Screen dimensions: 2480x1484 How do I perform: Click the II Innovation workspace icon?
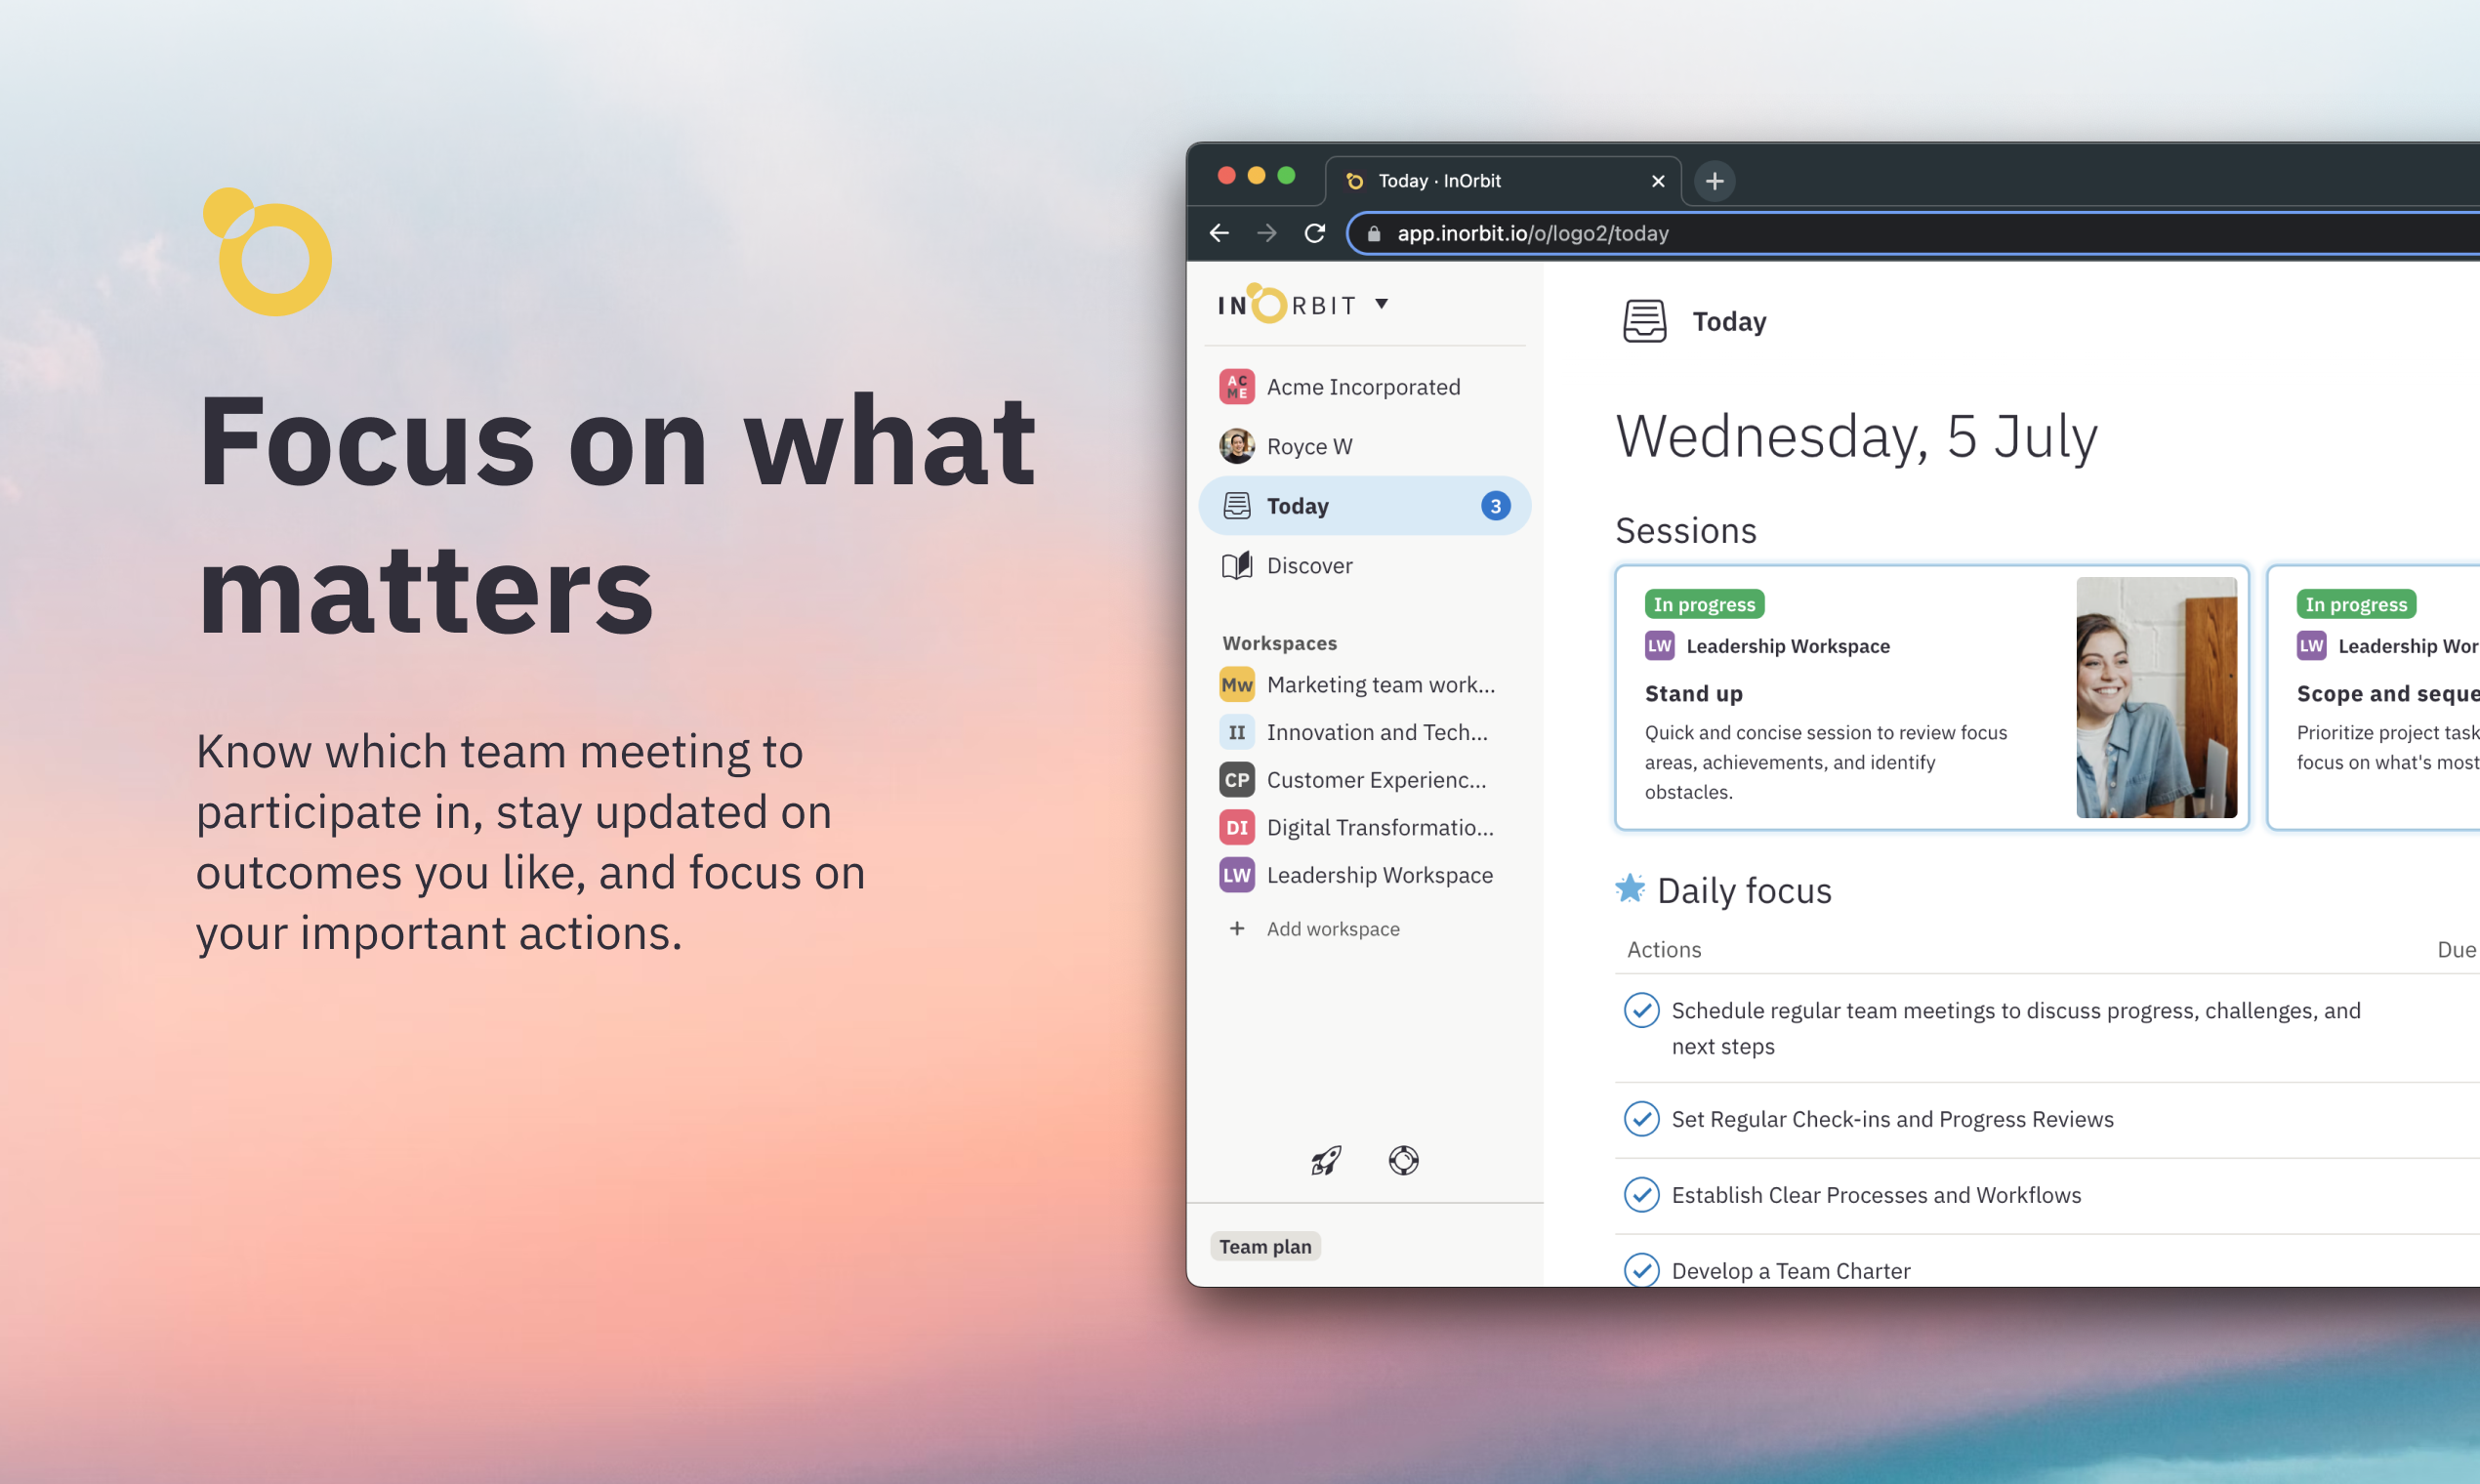(1237, 732)
